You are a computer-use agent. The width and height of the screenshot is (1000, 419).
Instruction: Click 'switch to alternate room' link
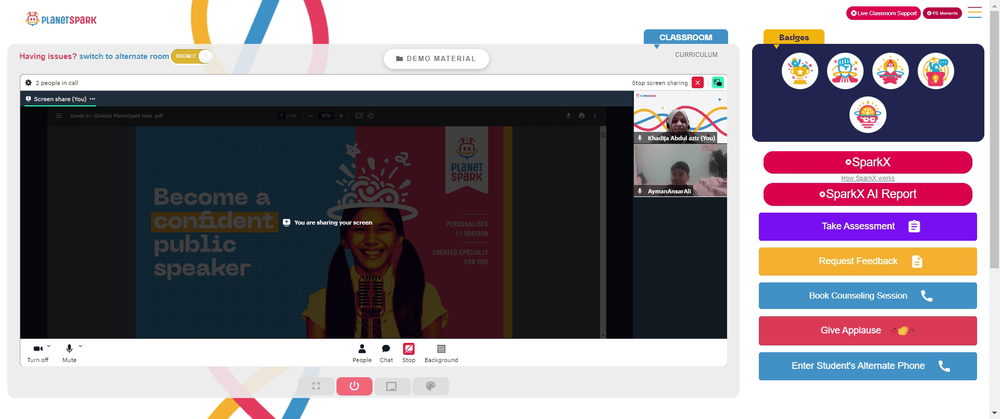pyautogui.click(x=124, y=56)
